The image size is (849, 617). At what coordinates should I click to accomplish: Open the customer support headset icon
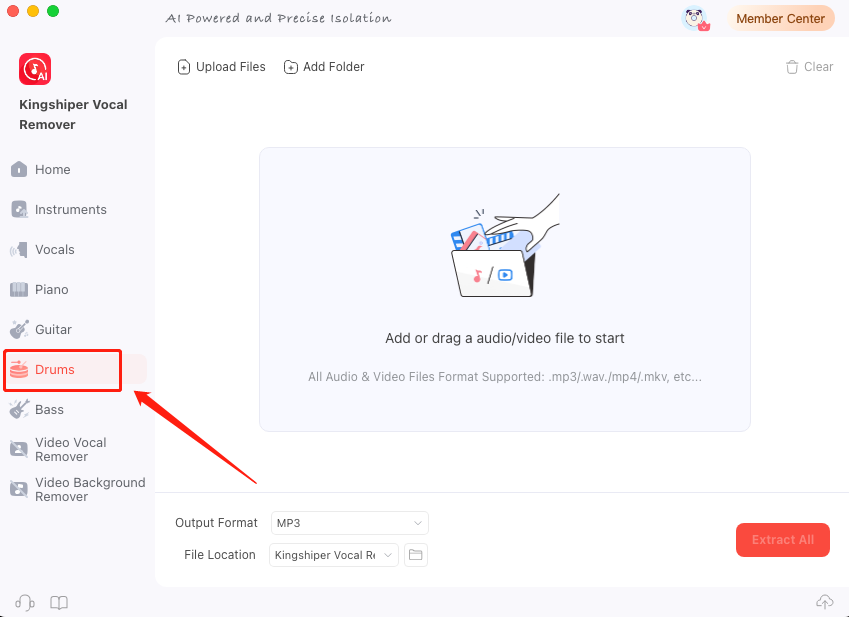24,602
